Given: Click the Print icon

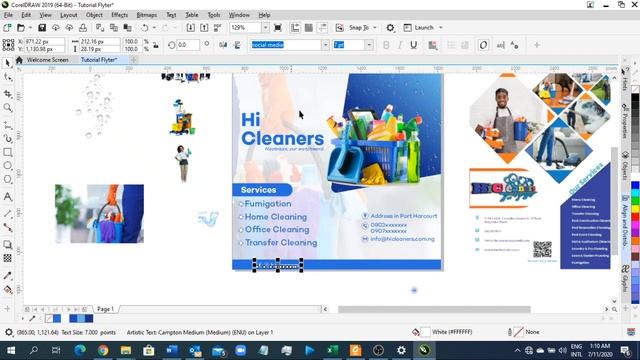Looking at the screenshot, I should click(x=83, y=28).
